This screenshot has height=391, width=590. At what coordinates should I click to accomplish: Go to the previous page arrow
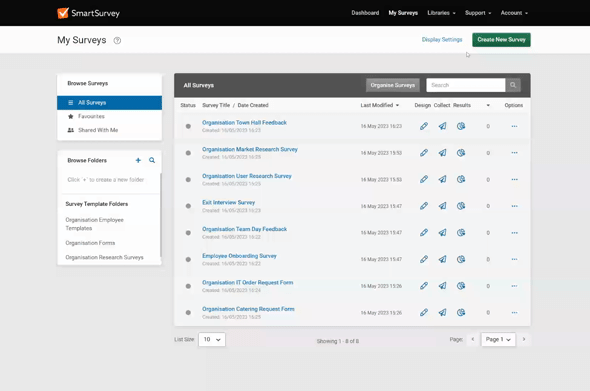click(473, 339)
